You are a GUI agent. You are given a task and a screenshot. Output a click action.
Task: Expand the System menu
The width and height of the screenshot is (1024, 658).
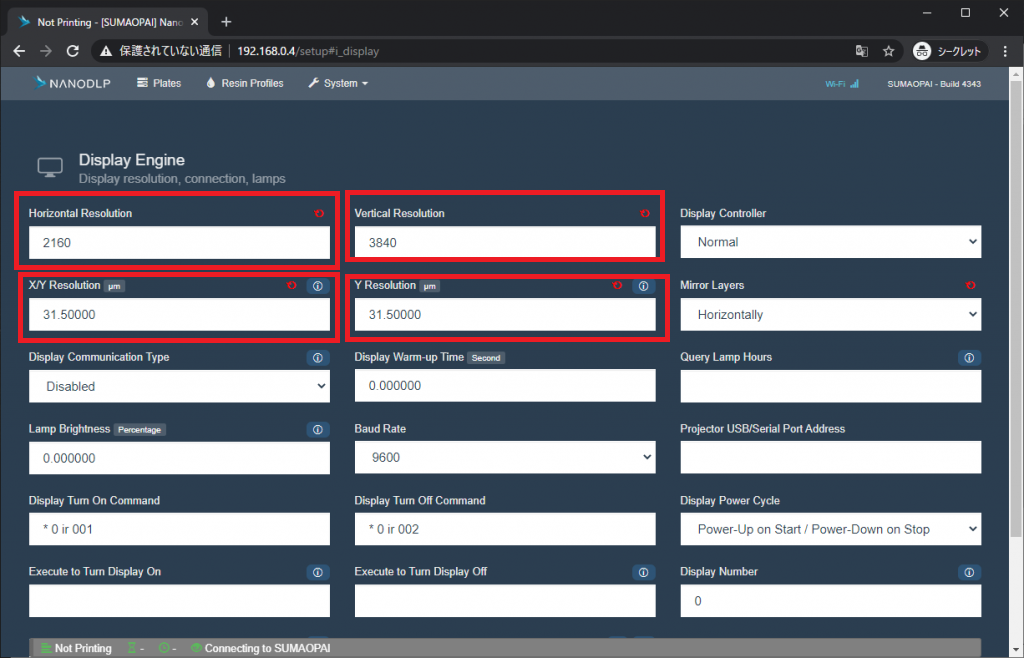(x=338, y=84)
